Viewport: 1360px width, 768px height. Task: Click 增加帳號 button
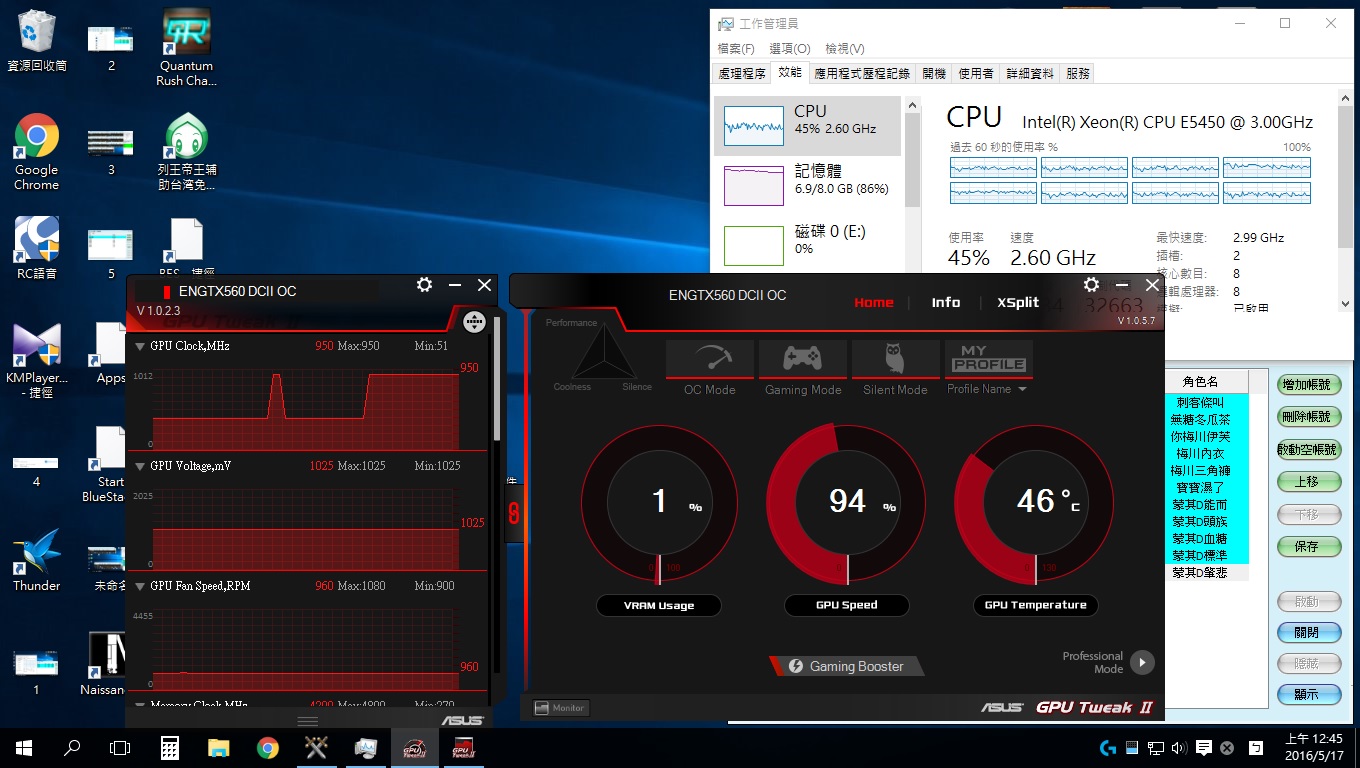1308,385
